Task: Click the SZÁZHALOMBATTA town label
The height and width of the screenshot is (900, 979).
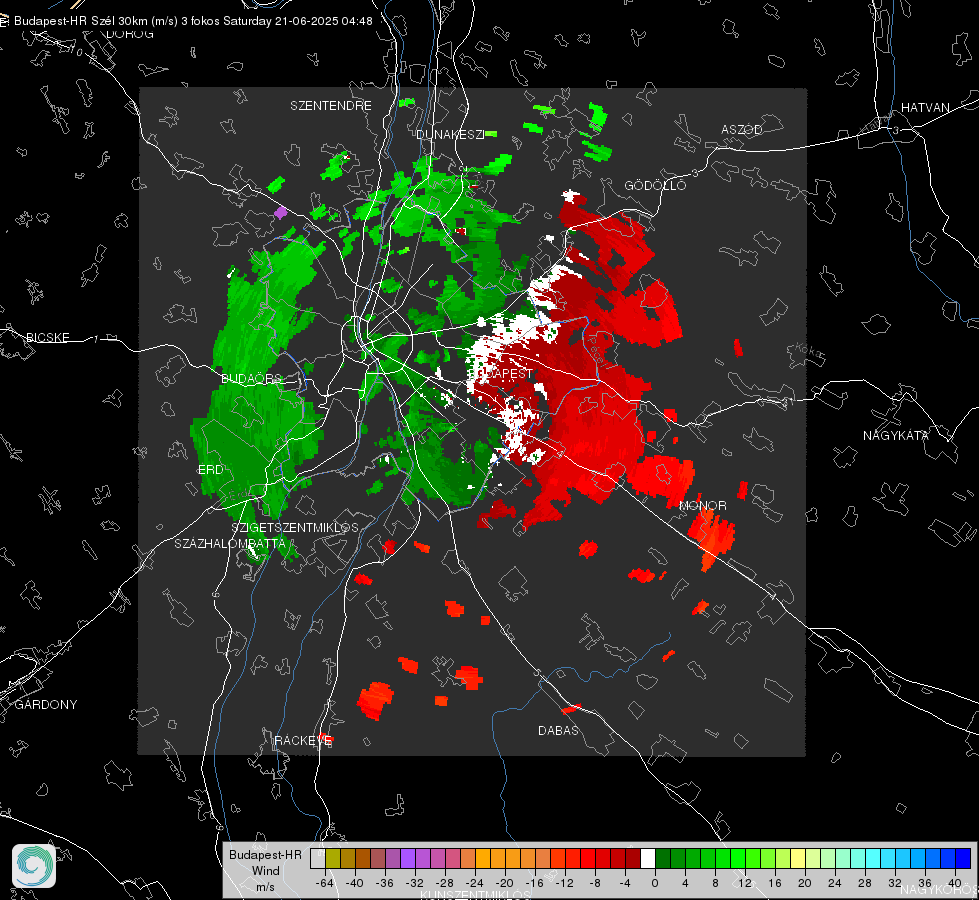Action: click(230, 543)
